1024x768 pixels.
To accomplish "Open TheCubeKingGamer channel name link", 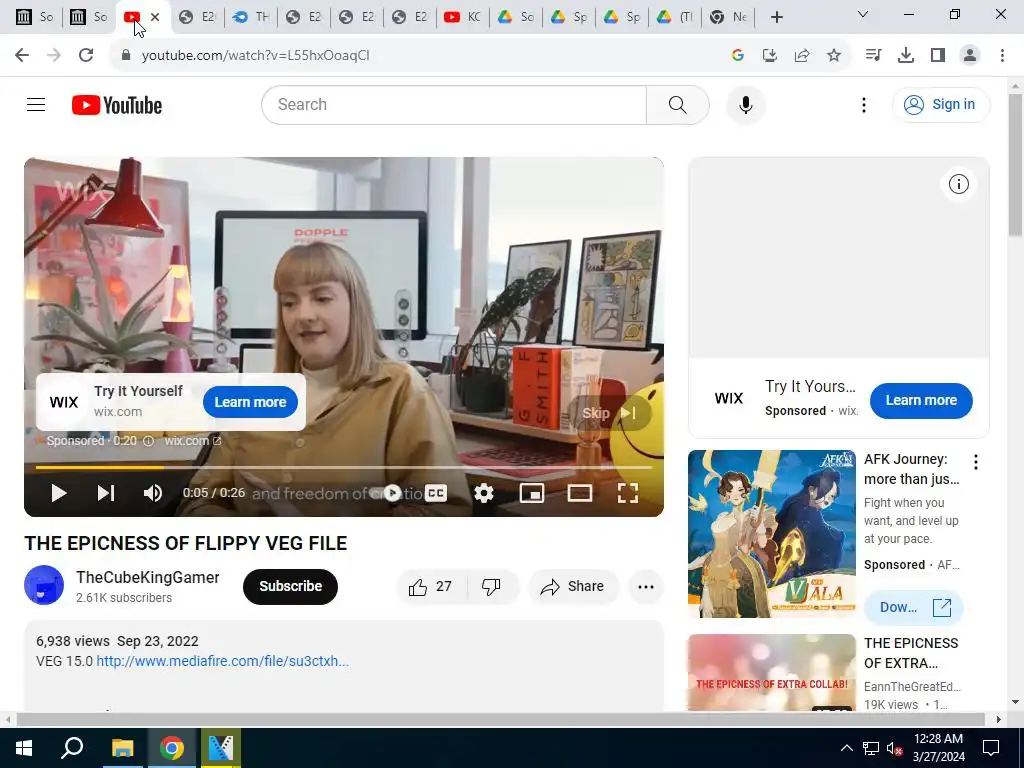I will 148,577.
